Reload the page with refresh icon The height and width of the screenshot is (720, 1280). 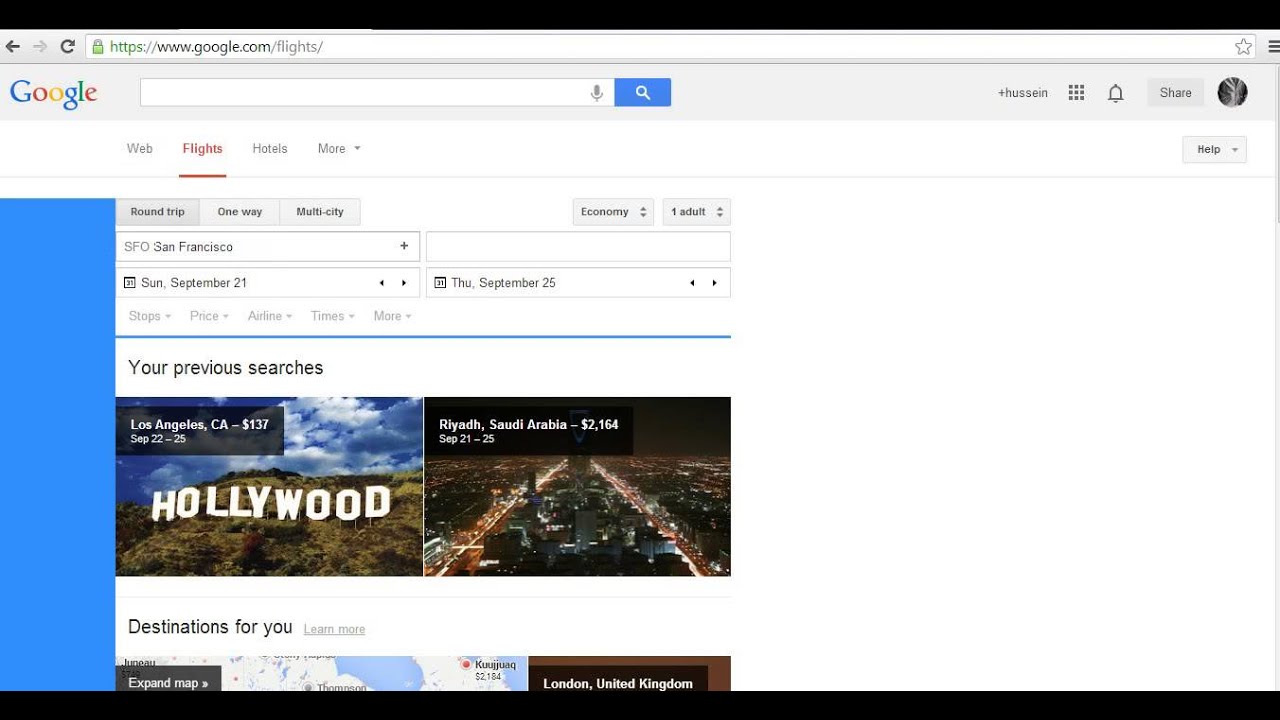[x=68, y=46]
